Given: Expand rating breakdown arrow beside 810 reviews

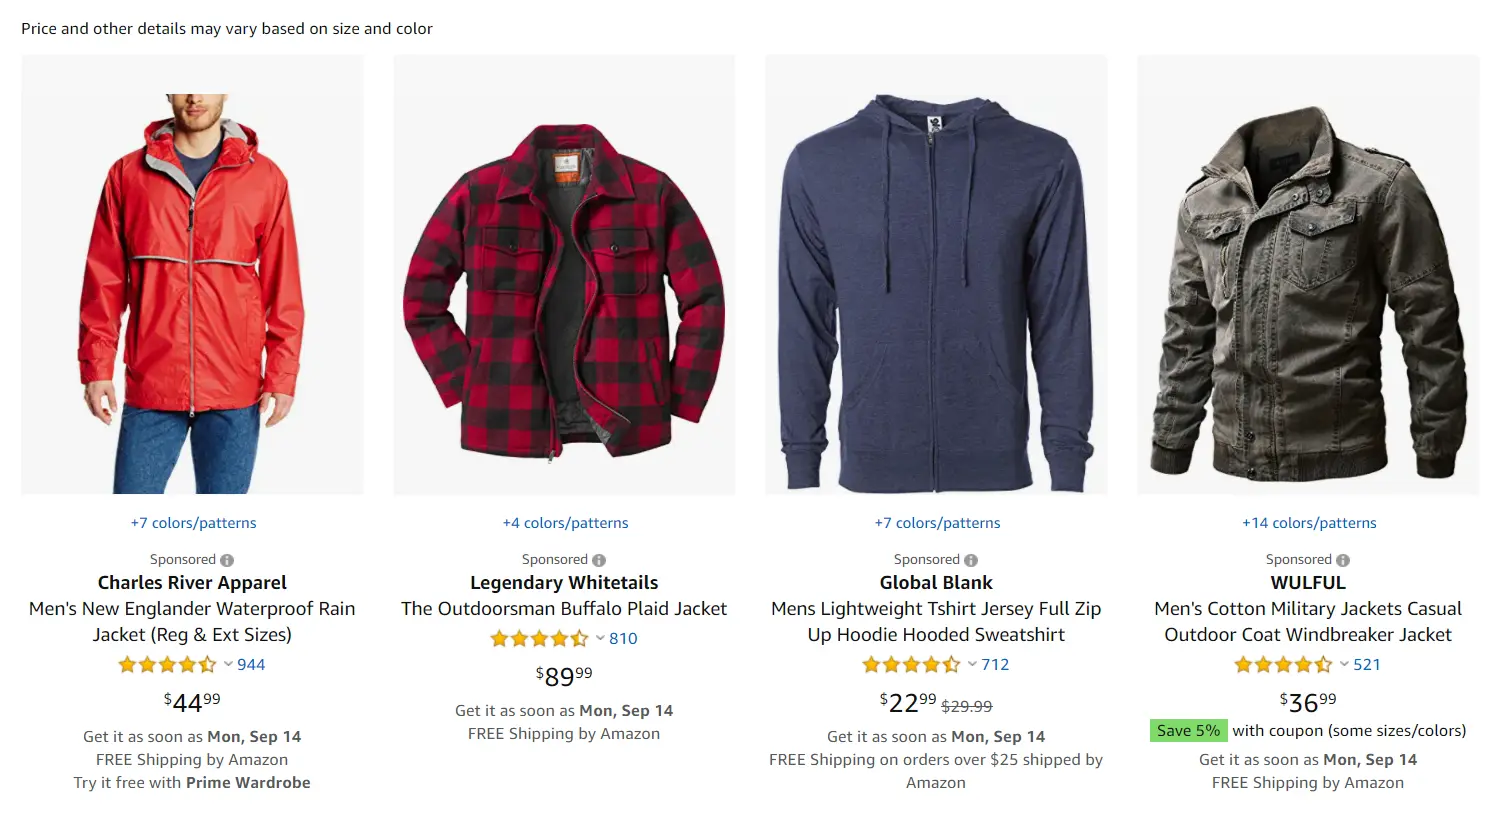Looking at the screenshot, I should click(600, 638).
